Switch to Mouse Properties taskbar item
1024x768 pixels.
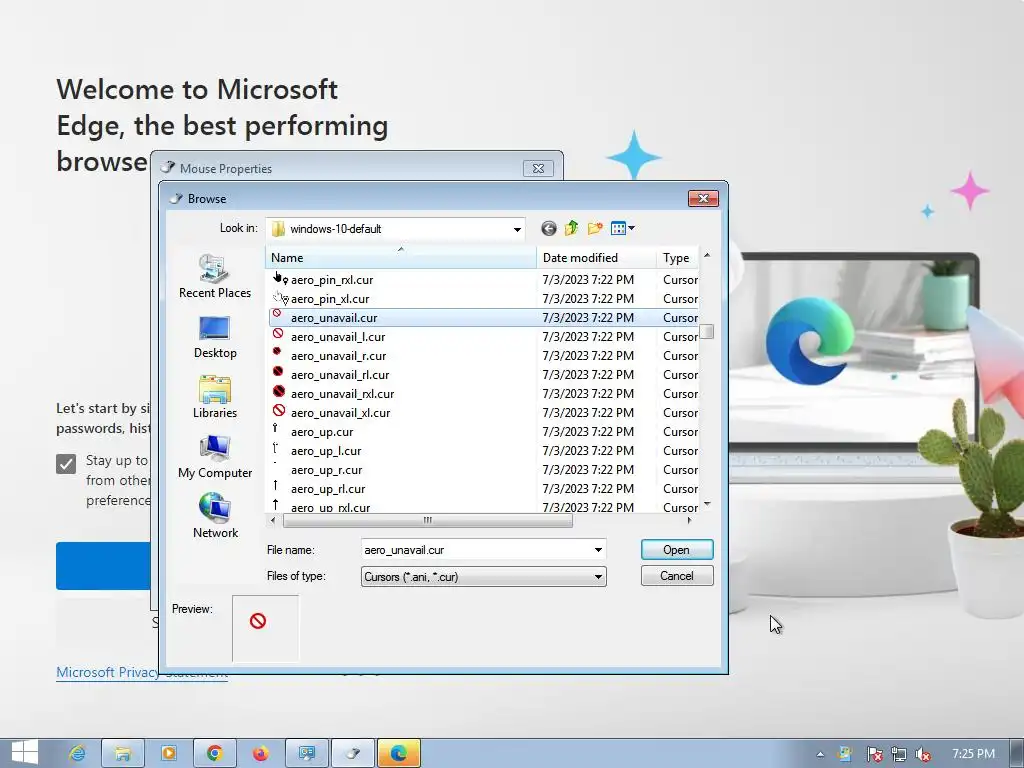(353, 753)
